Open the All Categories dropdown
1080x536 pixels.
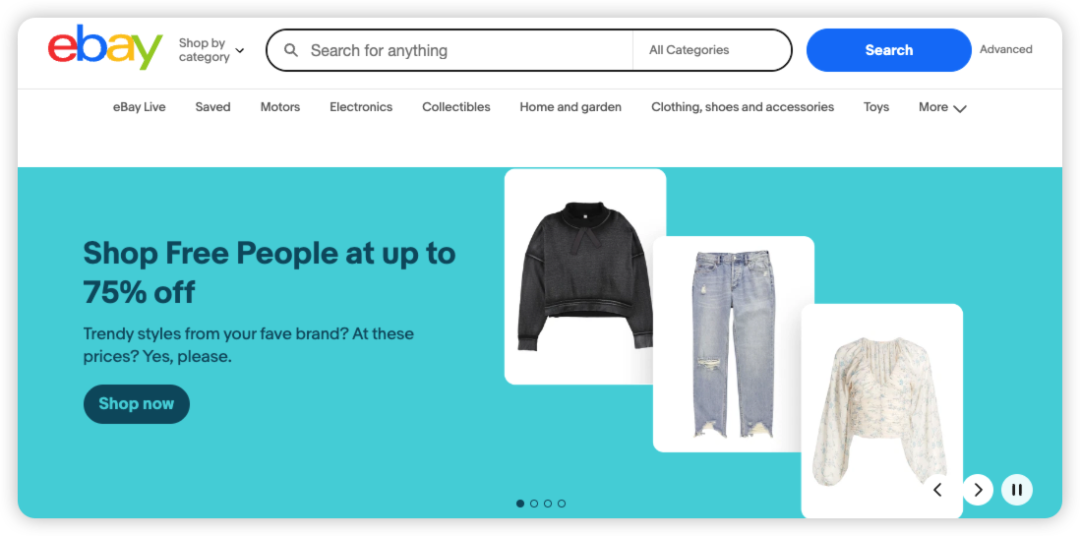click(711, 50)
